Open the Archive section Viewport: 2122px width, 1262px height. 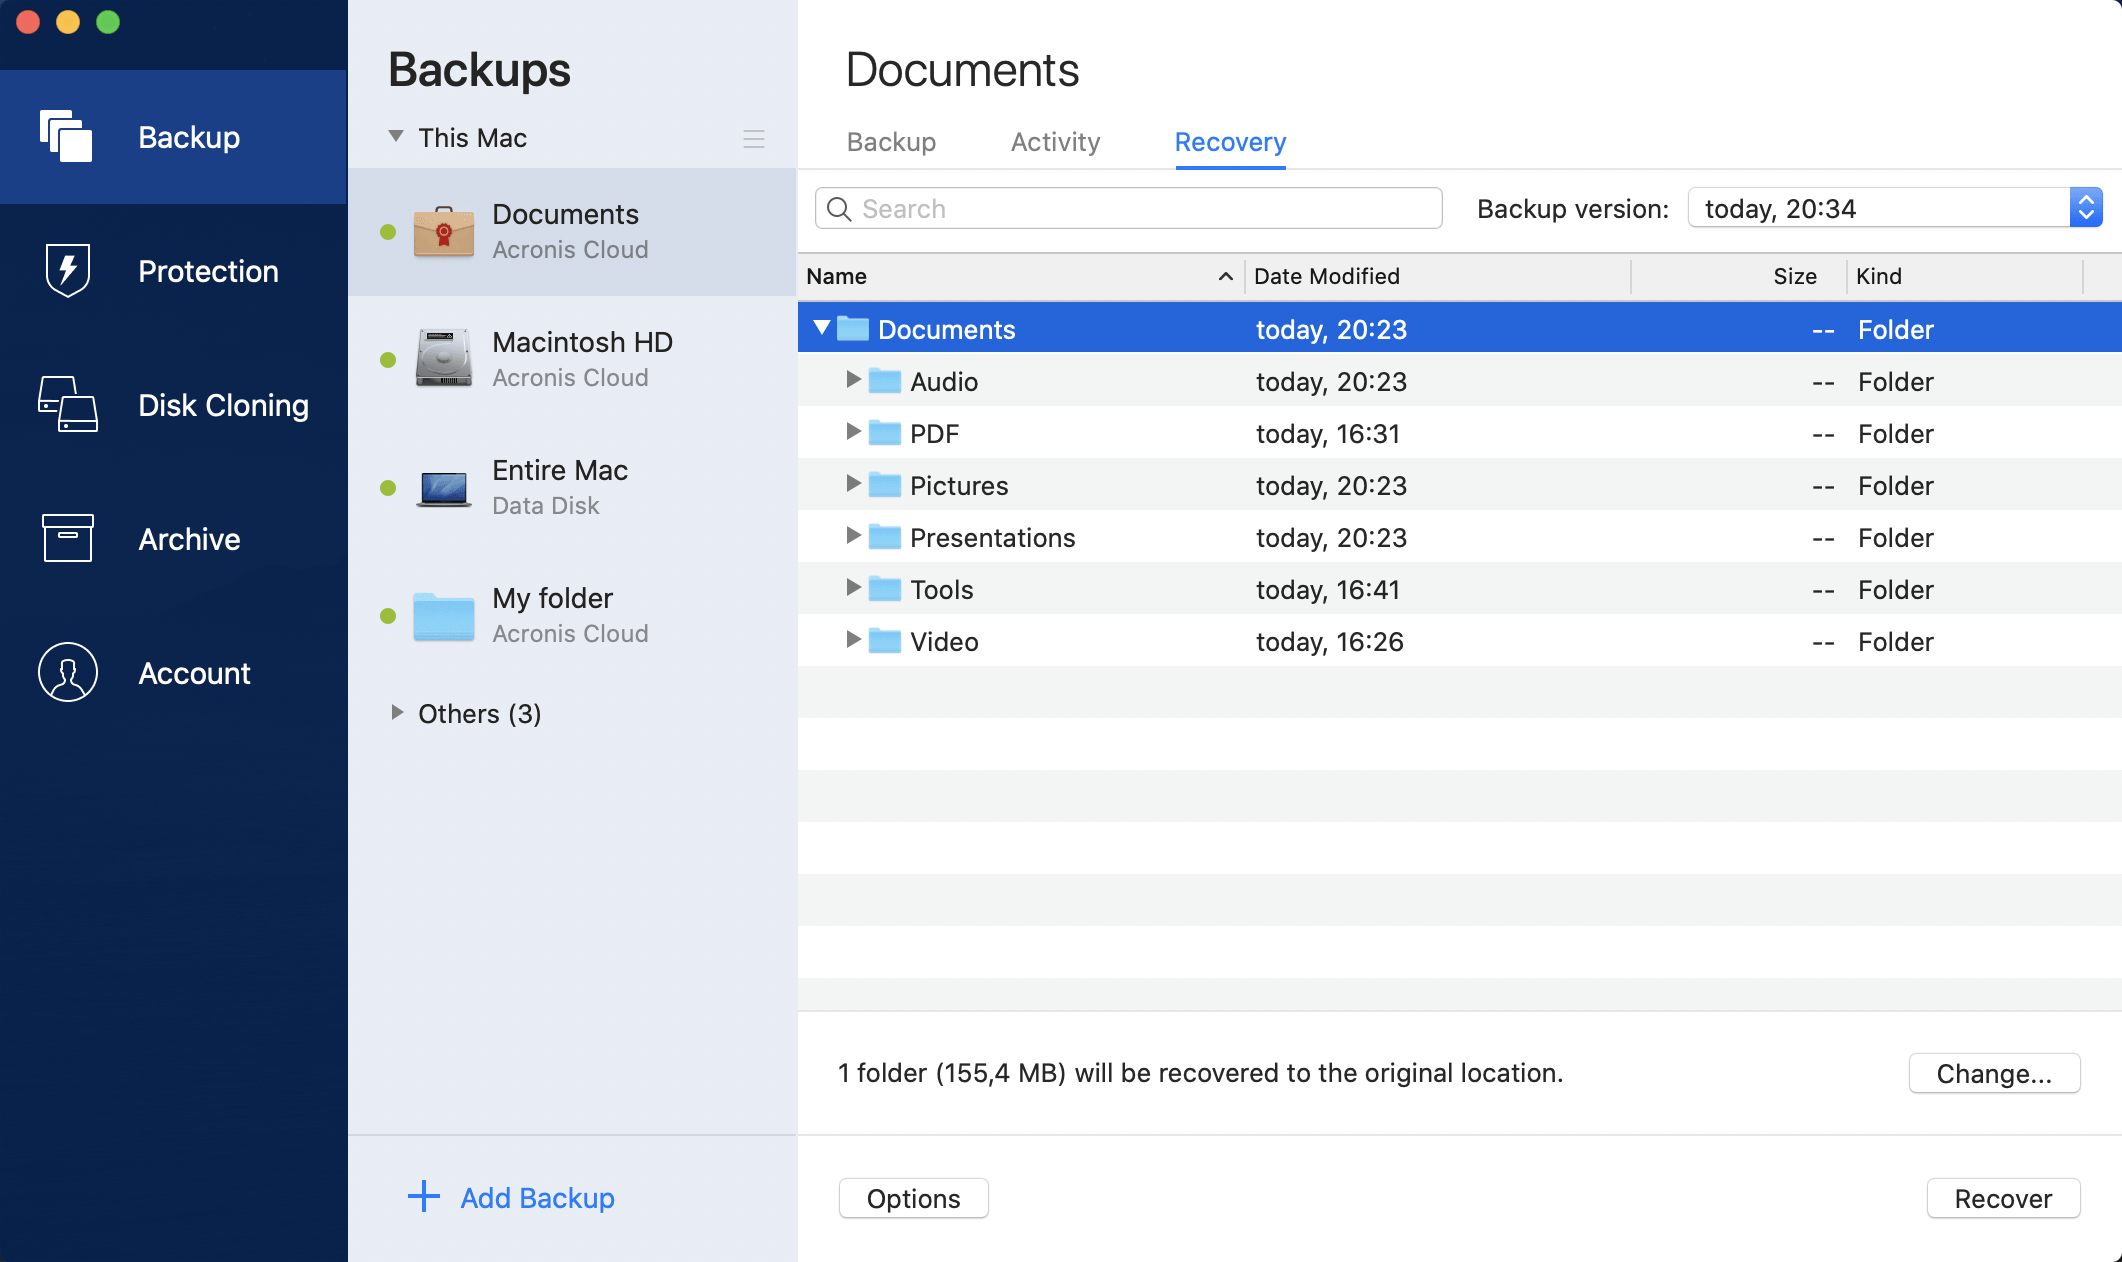click(x=173, y=539)
